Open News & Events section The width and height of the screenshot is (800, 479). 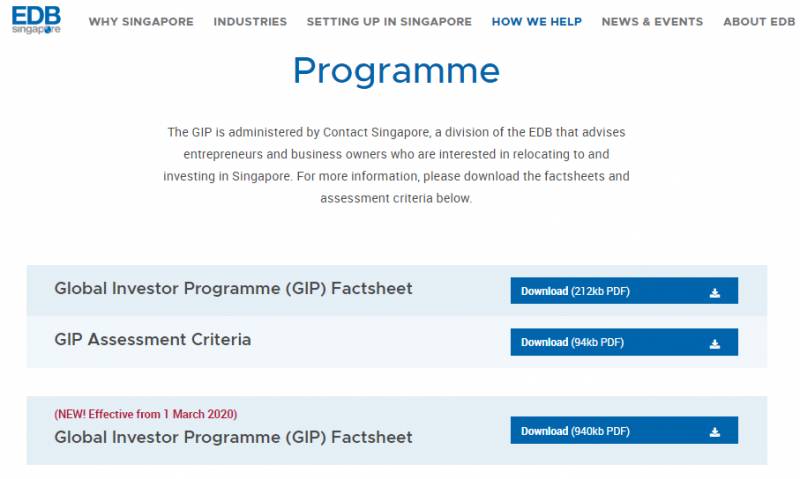[652, 22]
